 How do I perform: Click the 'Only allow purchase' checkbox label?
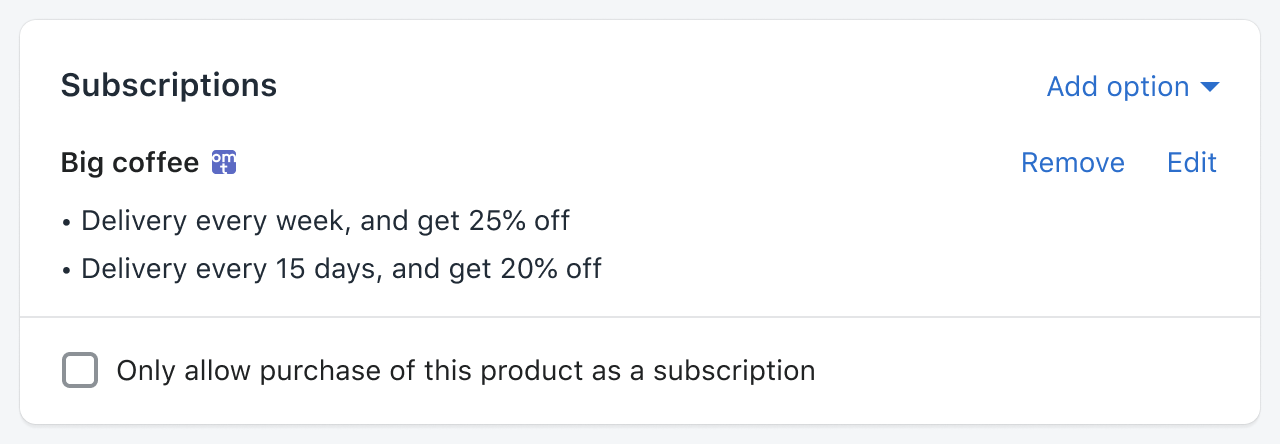coord(465,371)
